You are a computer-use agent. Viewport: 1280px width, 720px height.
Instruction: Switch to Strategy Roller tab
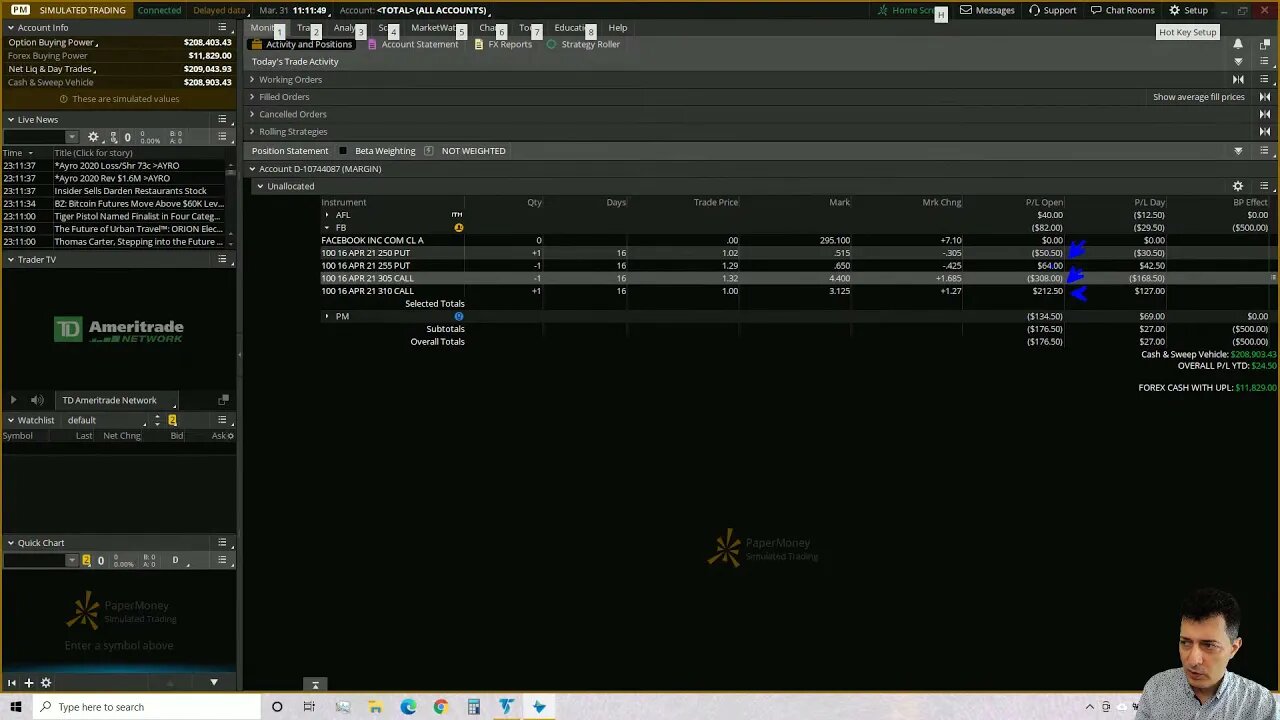[x=583, y=44]
